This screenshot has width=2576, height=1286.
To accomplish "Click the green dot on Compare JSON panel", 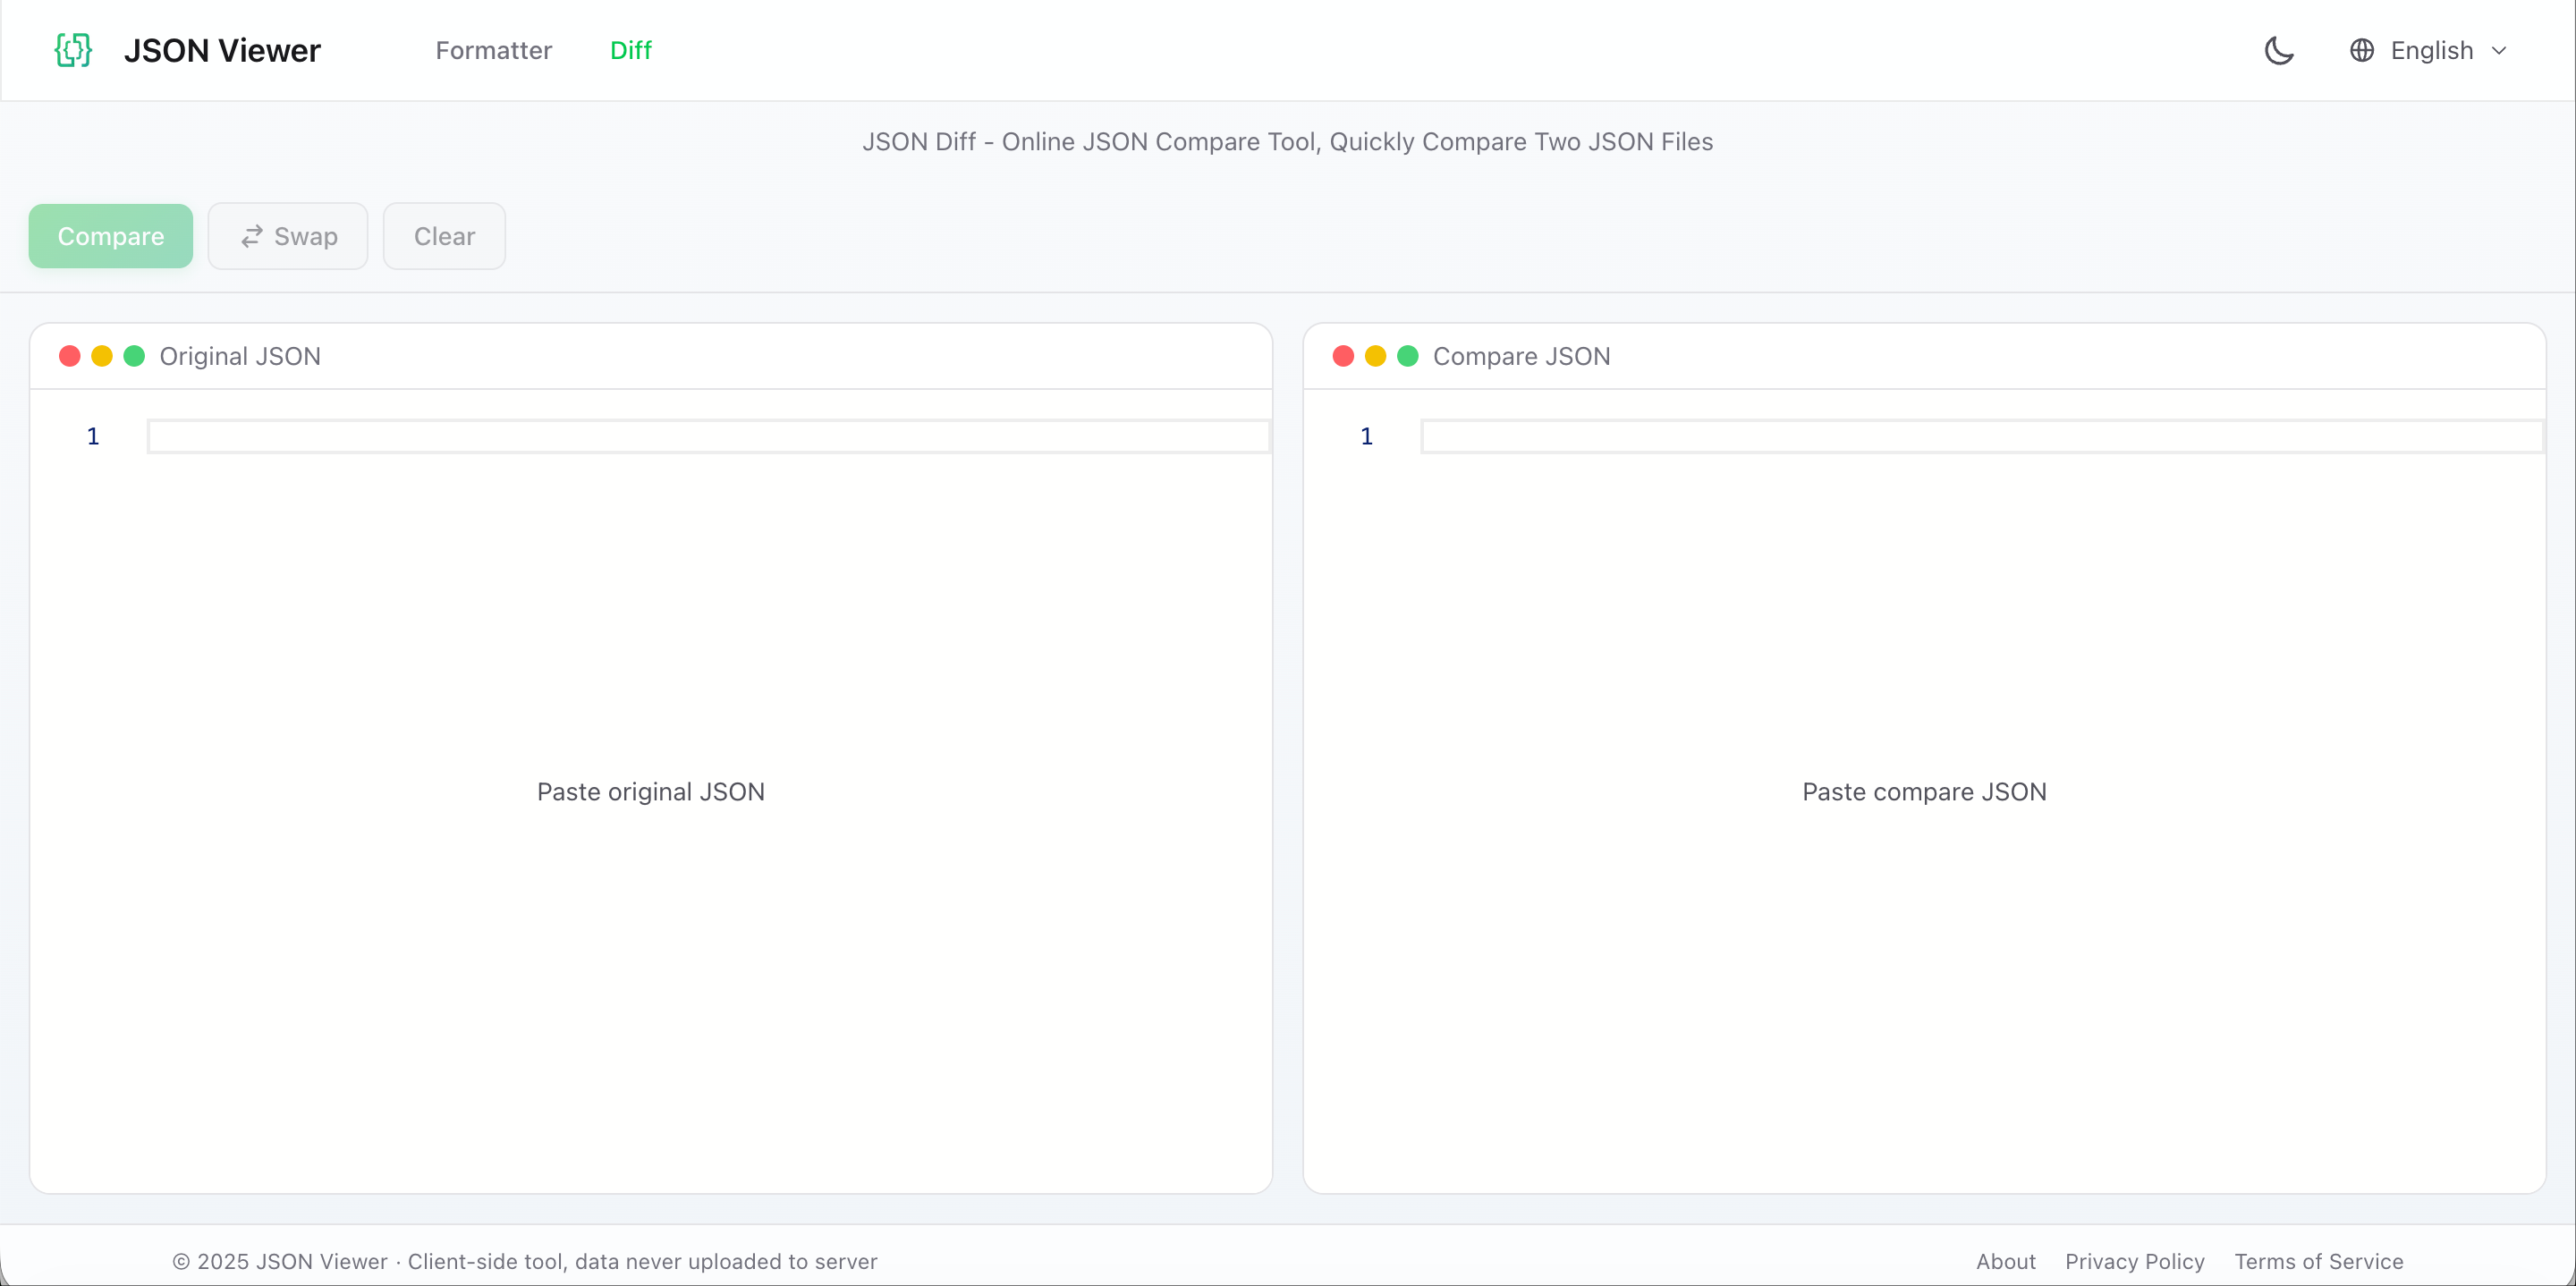I will pyautogui.click(x=1407, y=356).
